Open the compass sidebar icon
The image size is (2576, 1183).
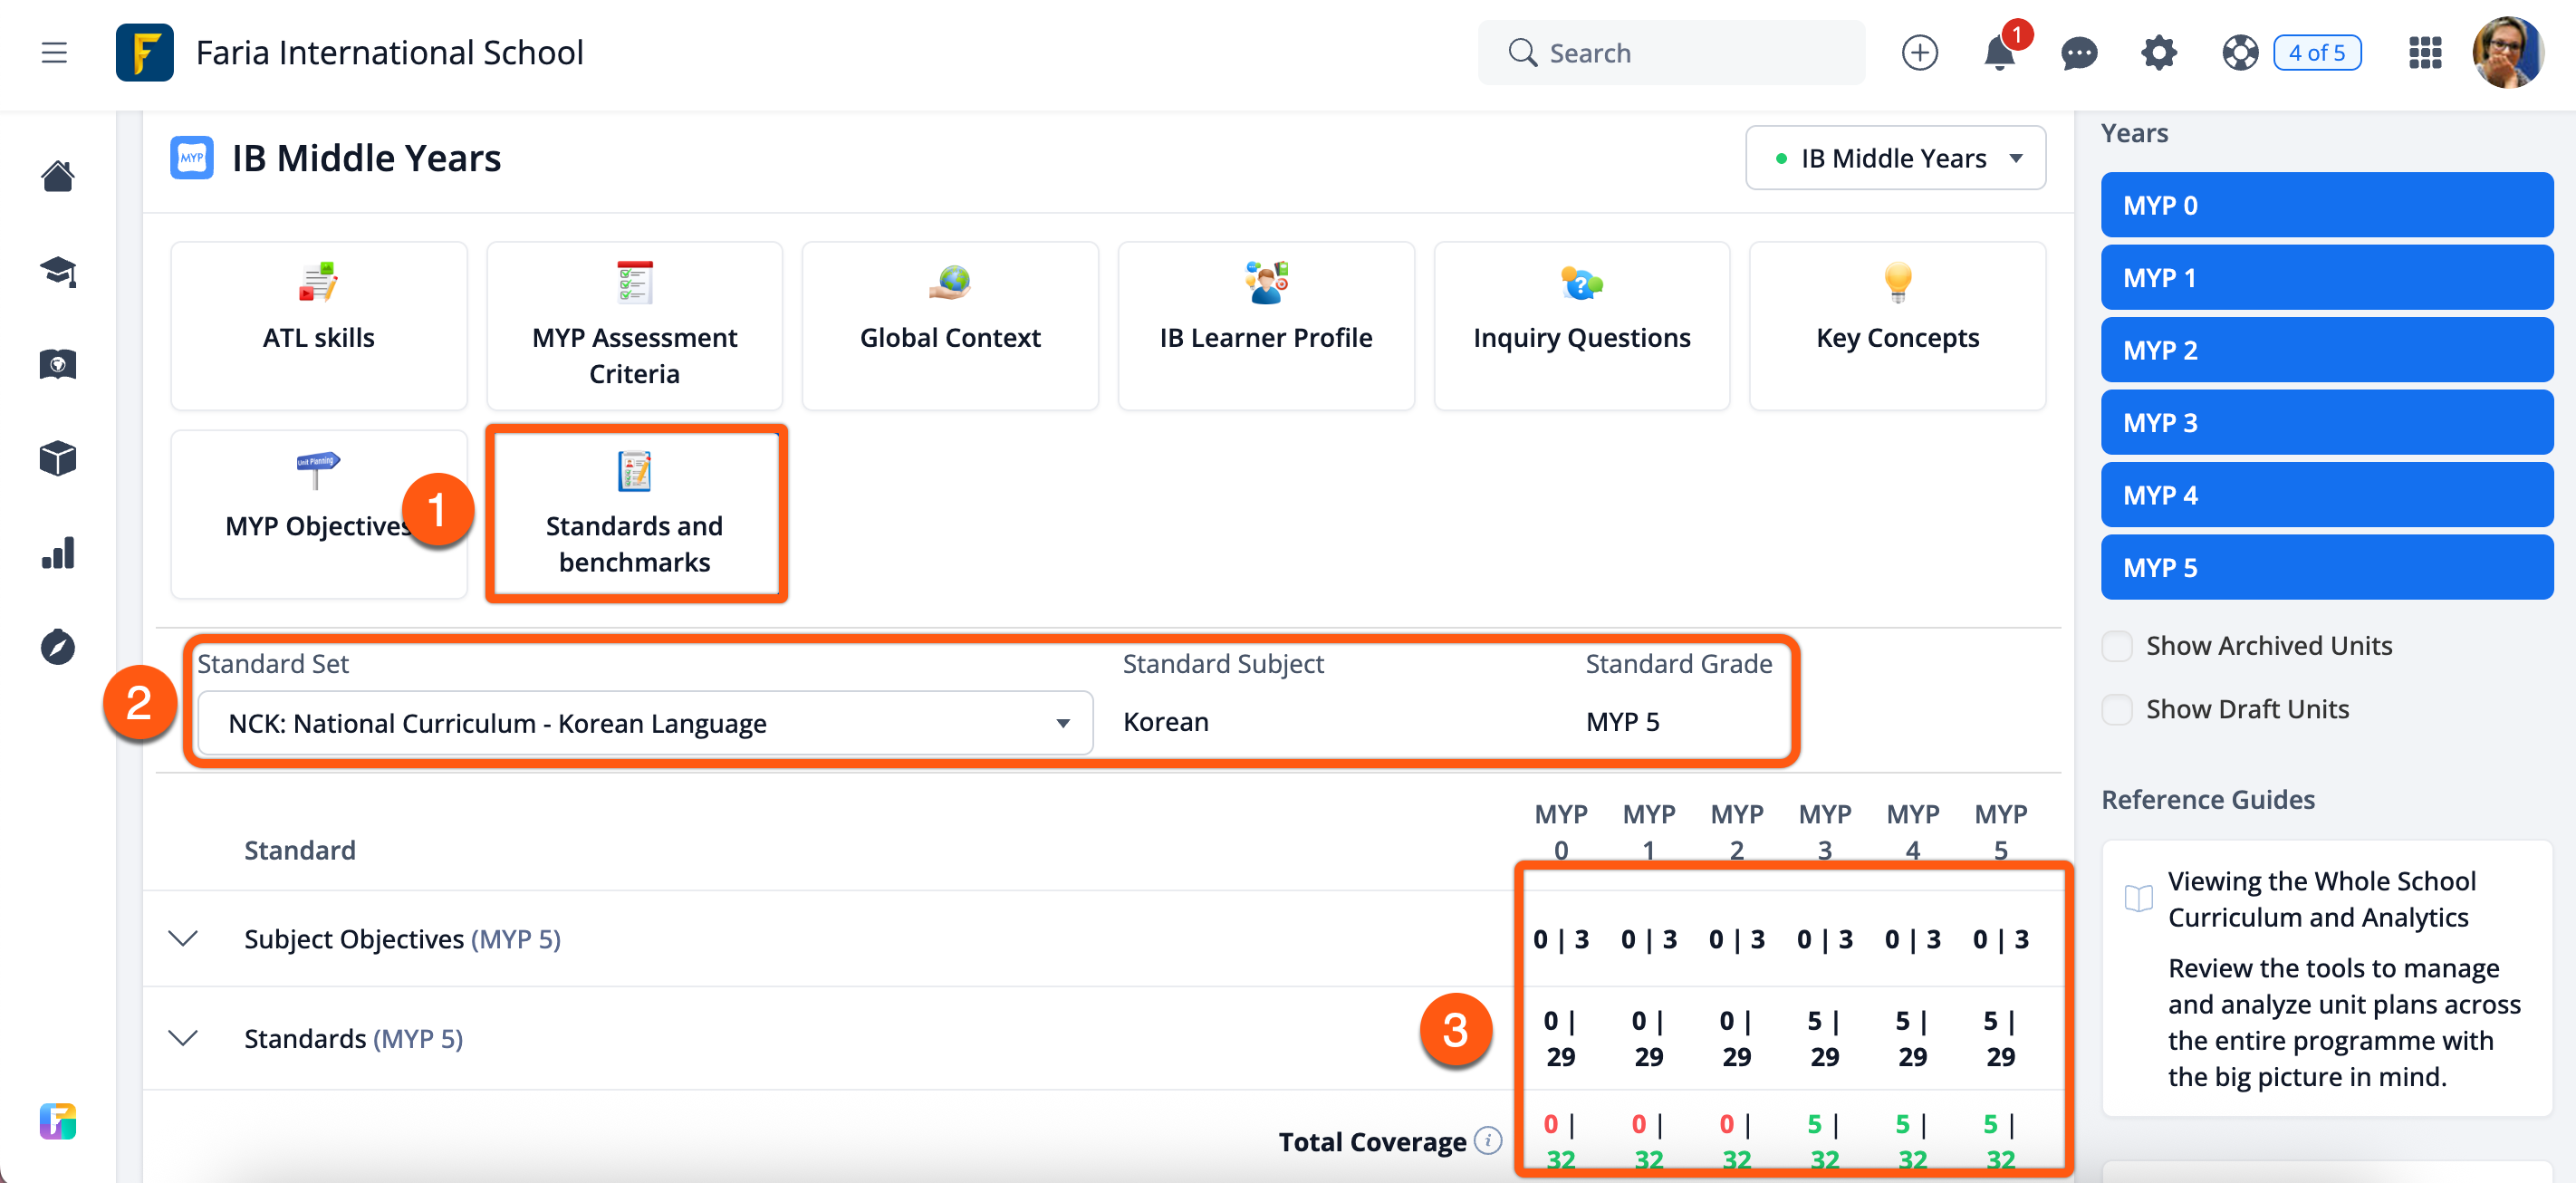point(57,647)
